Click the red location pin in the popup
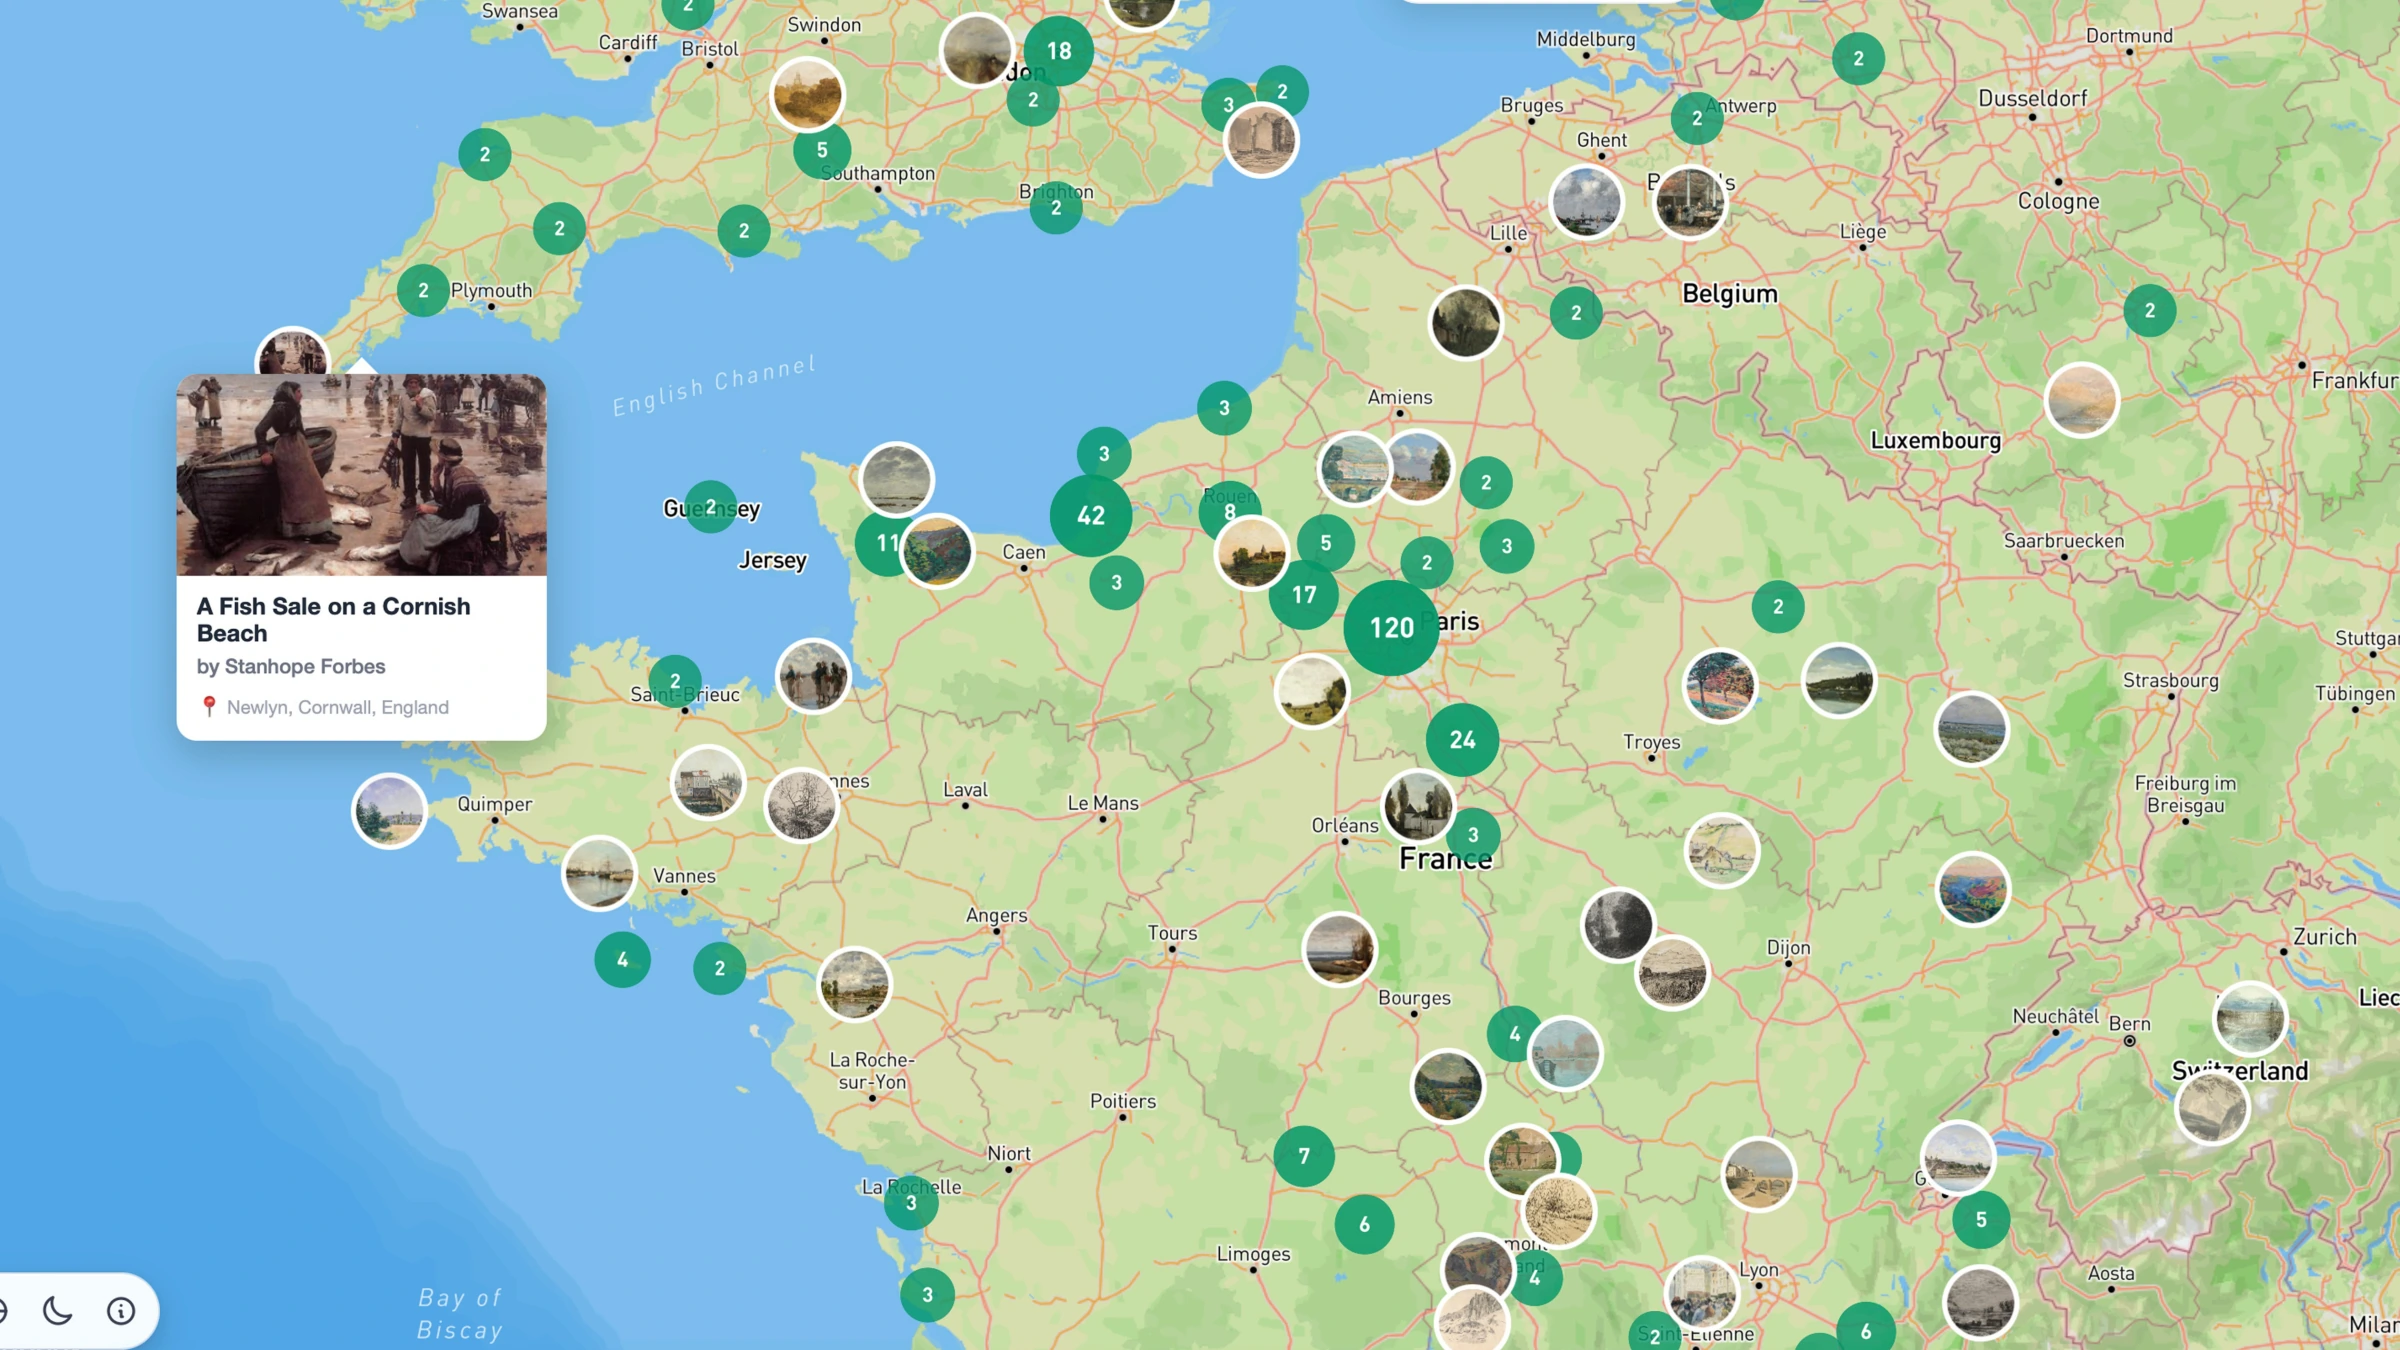Image resolution: width=2400 pixels, height=1350 pixels. coord(208,706)
